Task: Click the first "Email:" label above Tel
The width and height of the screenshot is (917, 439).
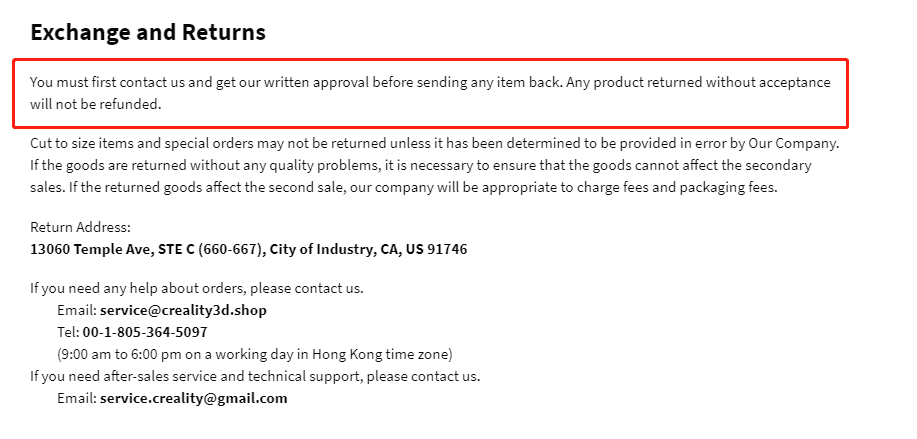Action: click(x=77, y=310)
